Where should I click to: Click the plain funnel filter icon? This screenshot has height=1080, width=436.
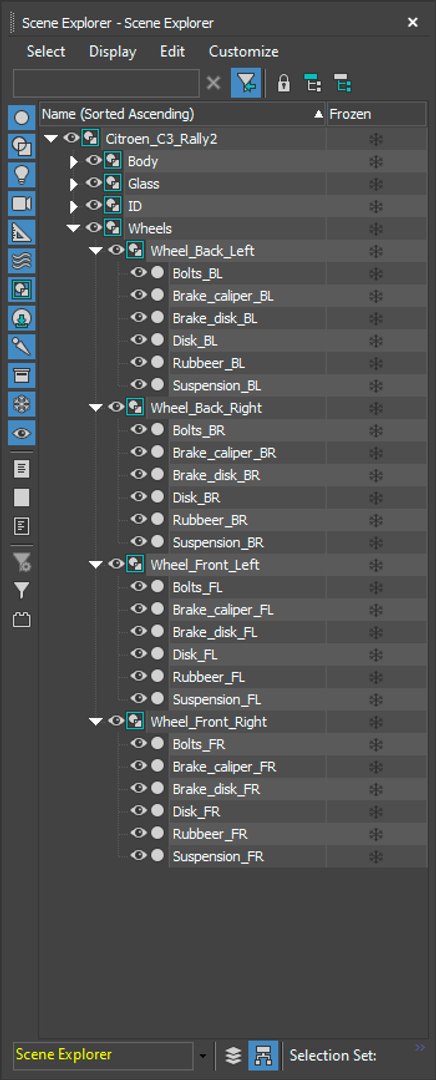point(21,590)
